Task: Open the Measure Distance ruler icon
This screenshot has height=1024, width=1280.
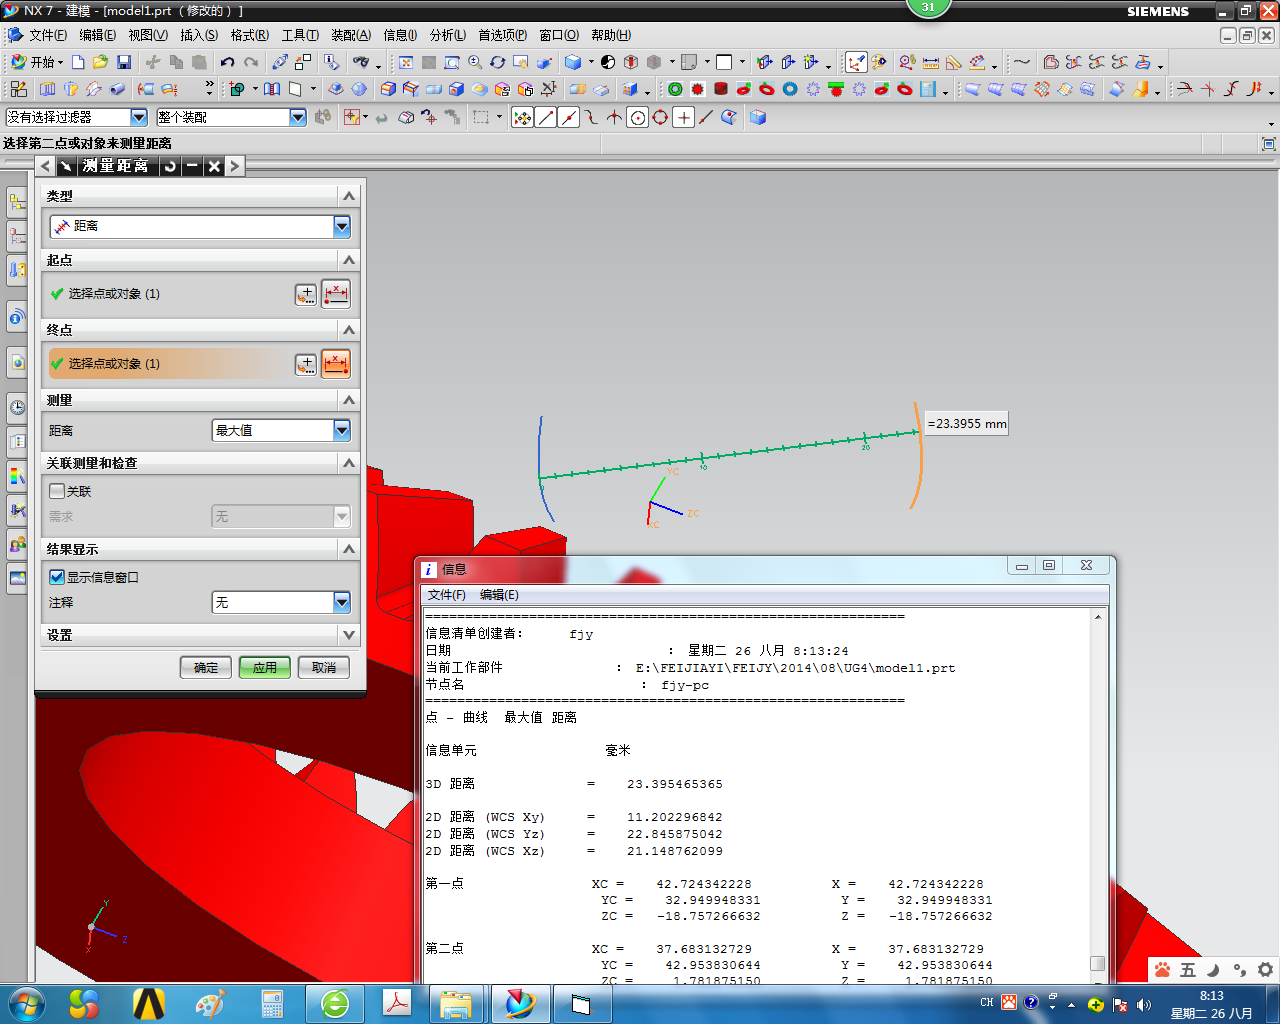Action: coord(931,62)
